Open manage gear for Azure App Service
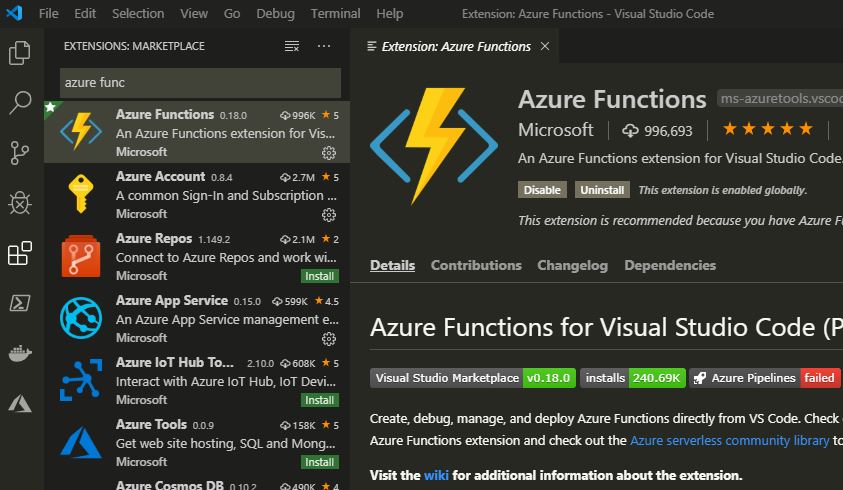Screen dimensions: 843x490 click(328, 339)
